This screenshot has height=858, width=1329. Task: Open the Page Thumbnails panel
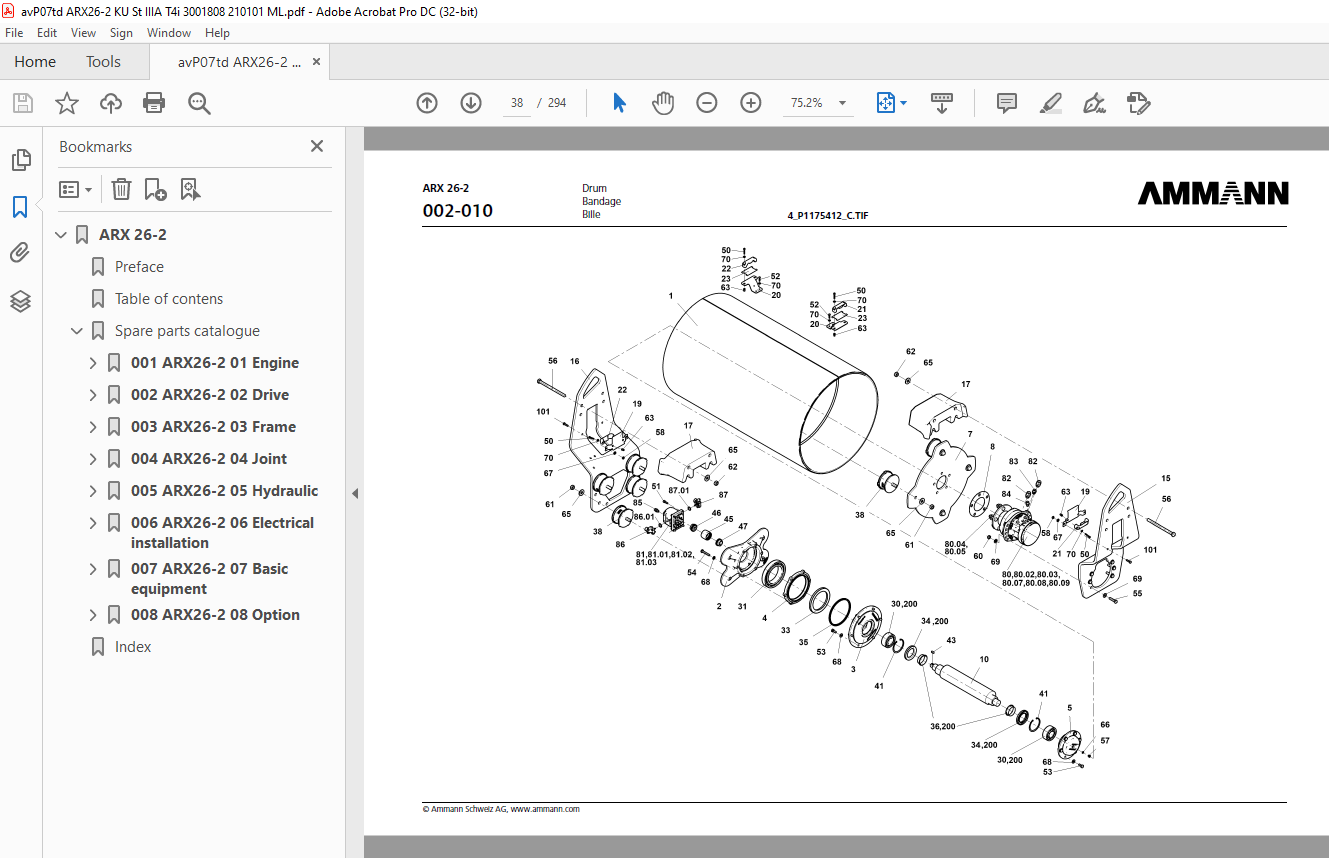(20, 160)
